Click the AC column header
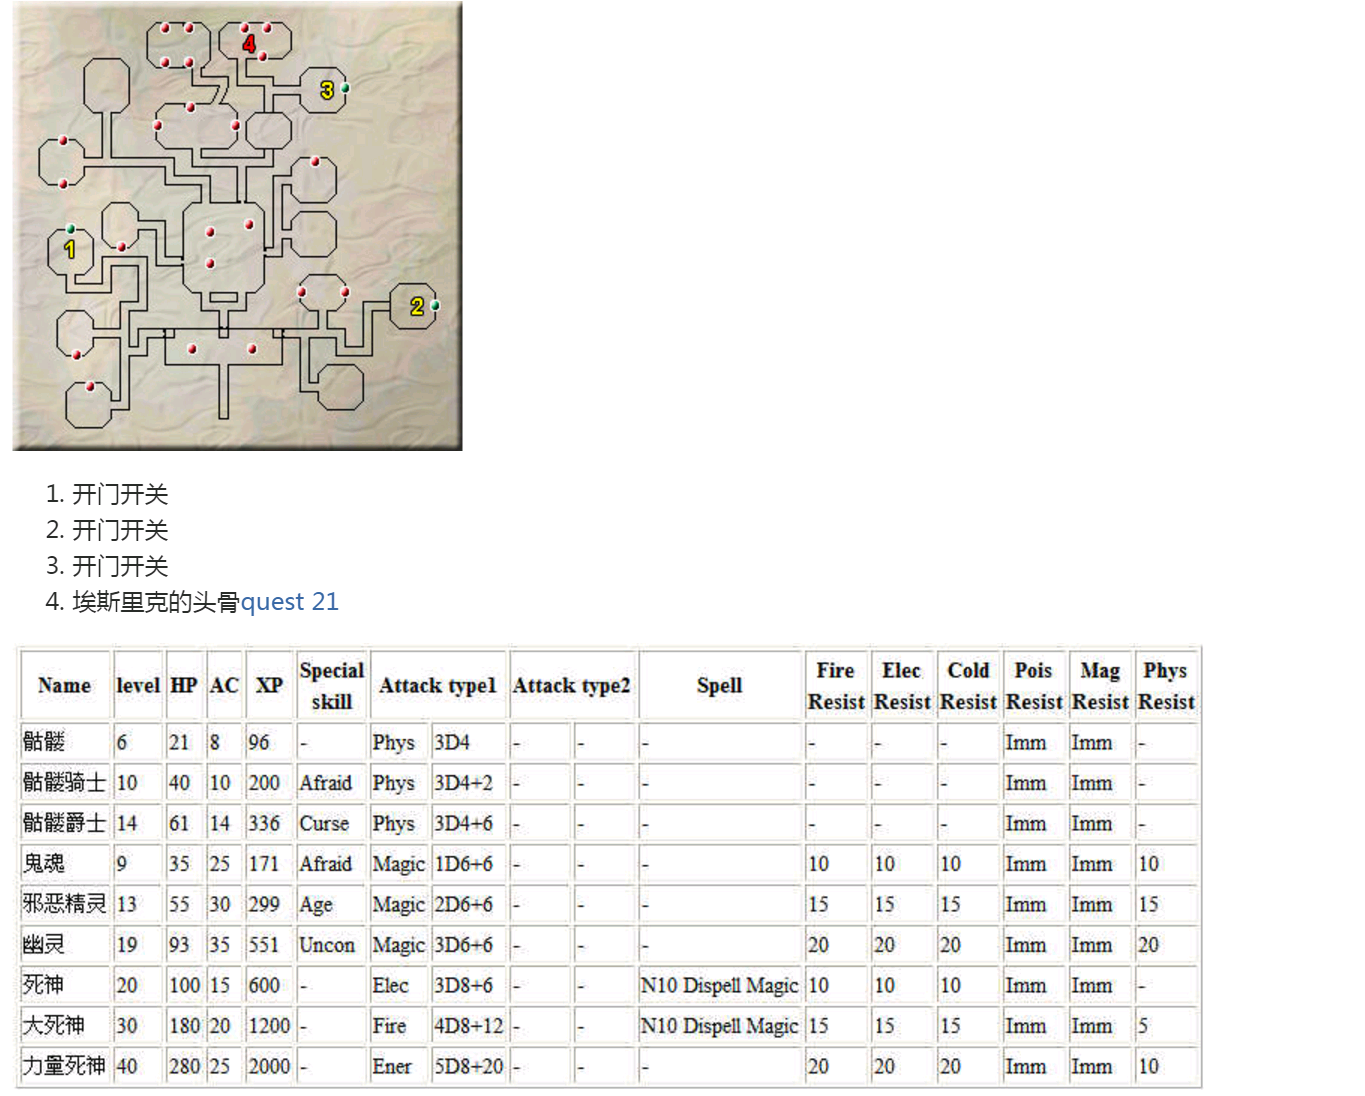 (x=223, y=685)
